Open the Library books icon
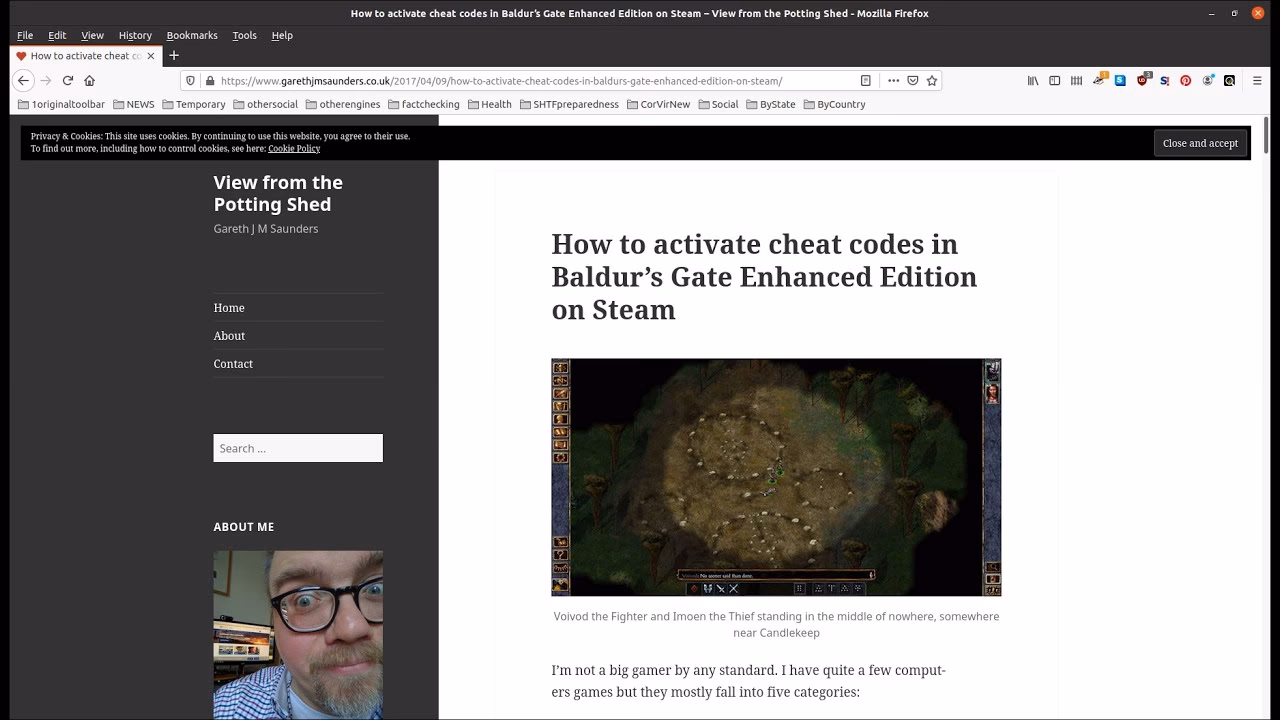Image resolution: width=1280 pixels, height=720 pixels. tap(1033, 80)
